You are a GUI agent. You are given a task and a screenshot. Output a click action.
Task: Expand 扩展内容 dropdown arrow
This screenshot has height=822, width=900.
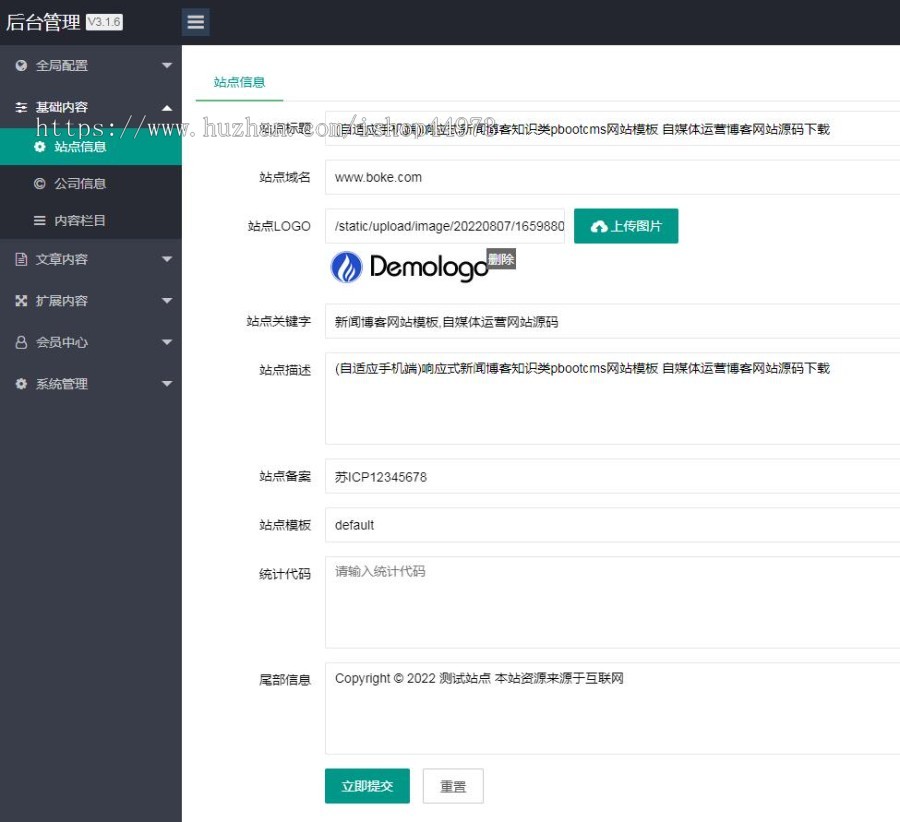coord(167,301)
